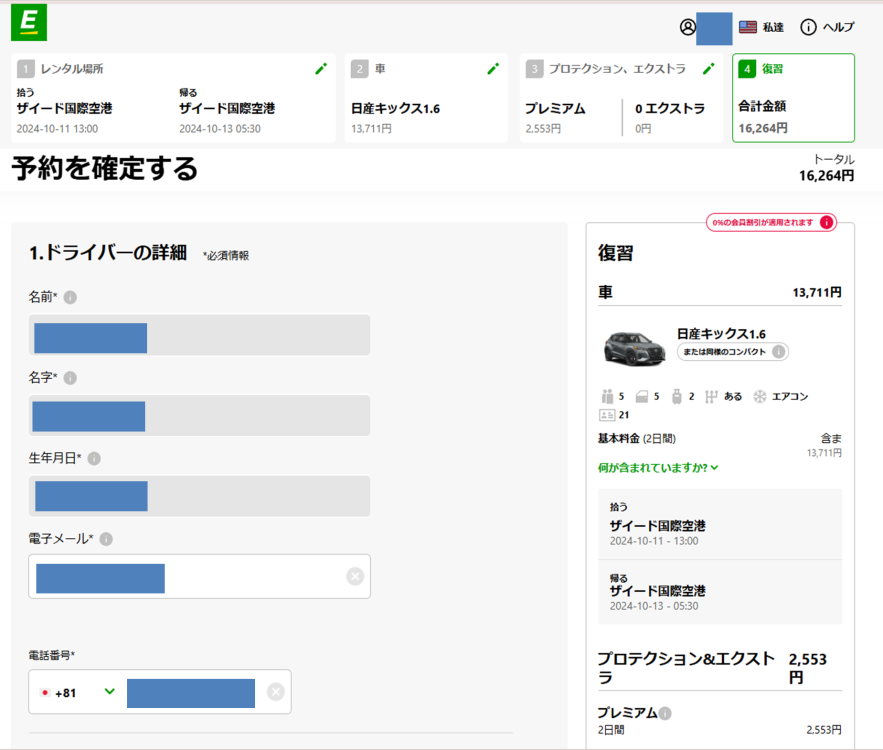
Task: Click into the email input field
Action: click(x=250, y=577)
